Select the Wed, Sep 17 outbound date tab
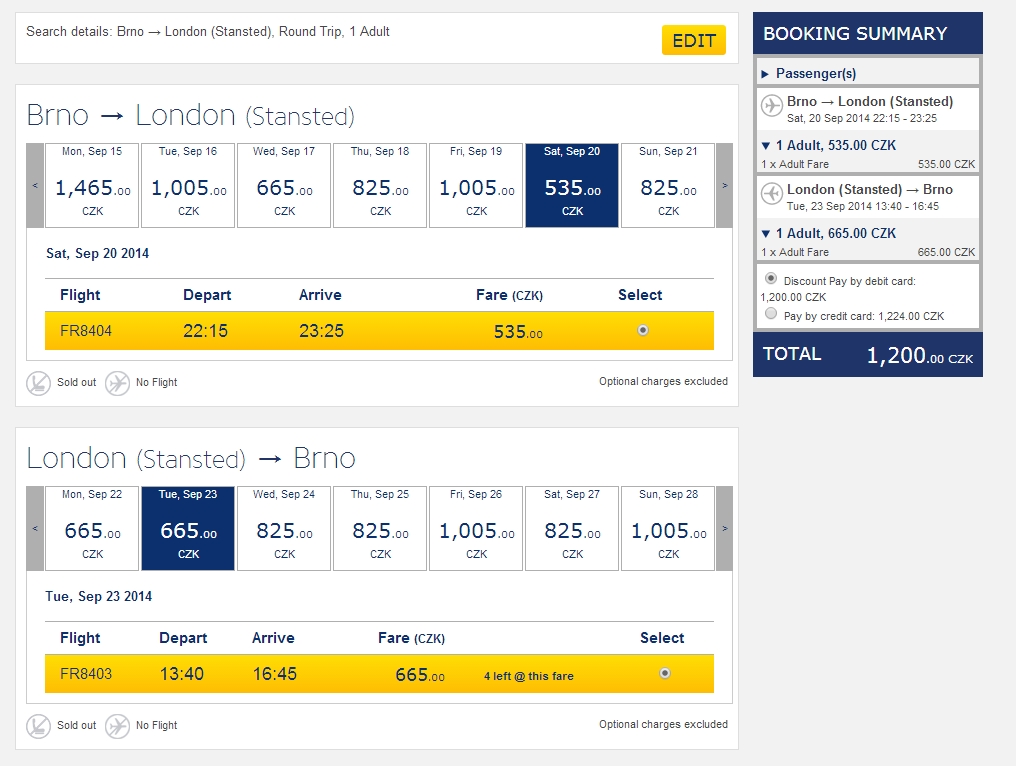This screenshot has height=766, width=1016. 284,185
